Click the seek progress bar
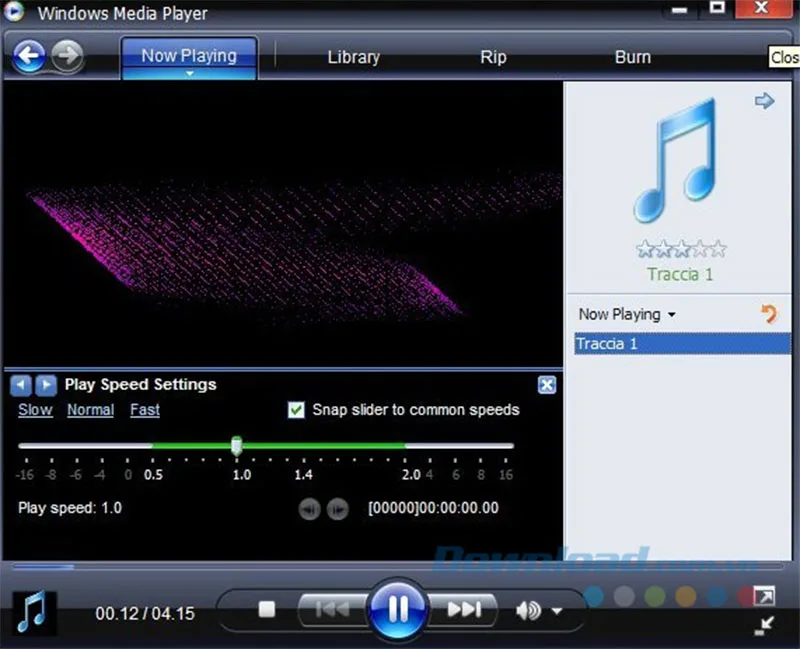Image resolution: width=800 pixels, height=649 pixels. [x=398, y=566]
